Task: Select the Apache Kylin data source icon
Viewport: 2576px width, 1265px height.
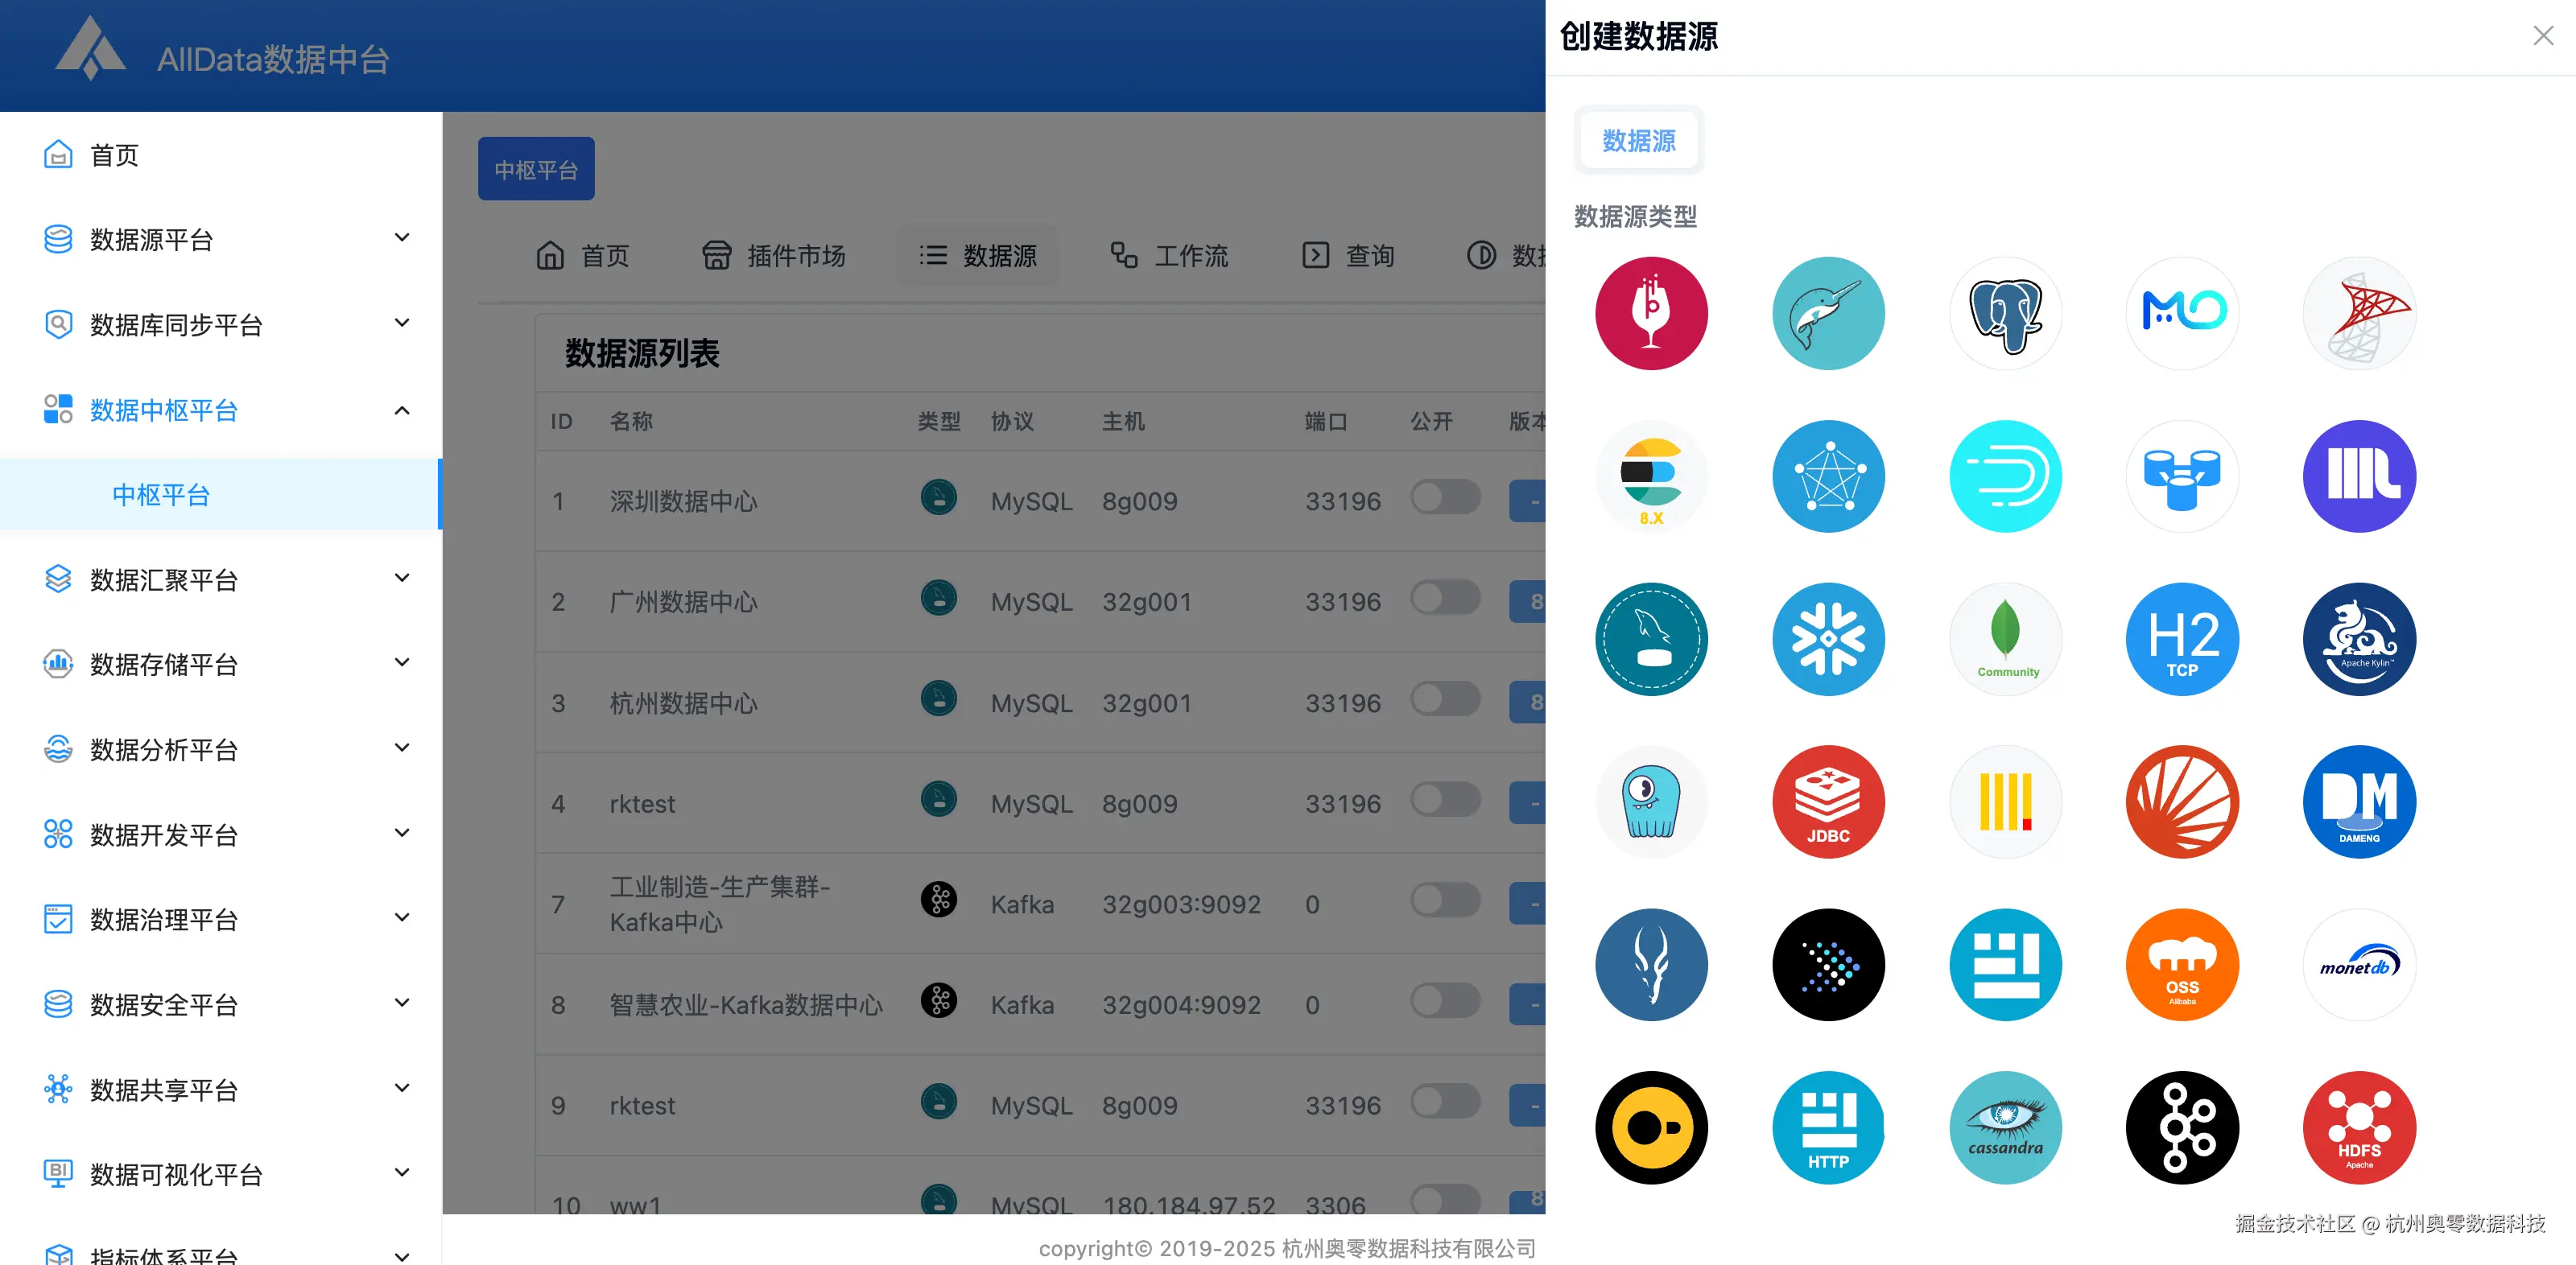Action: tap(2359, 639)
